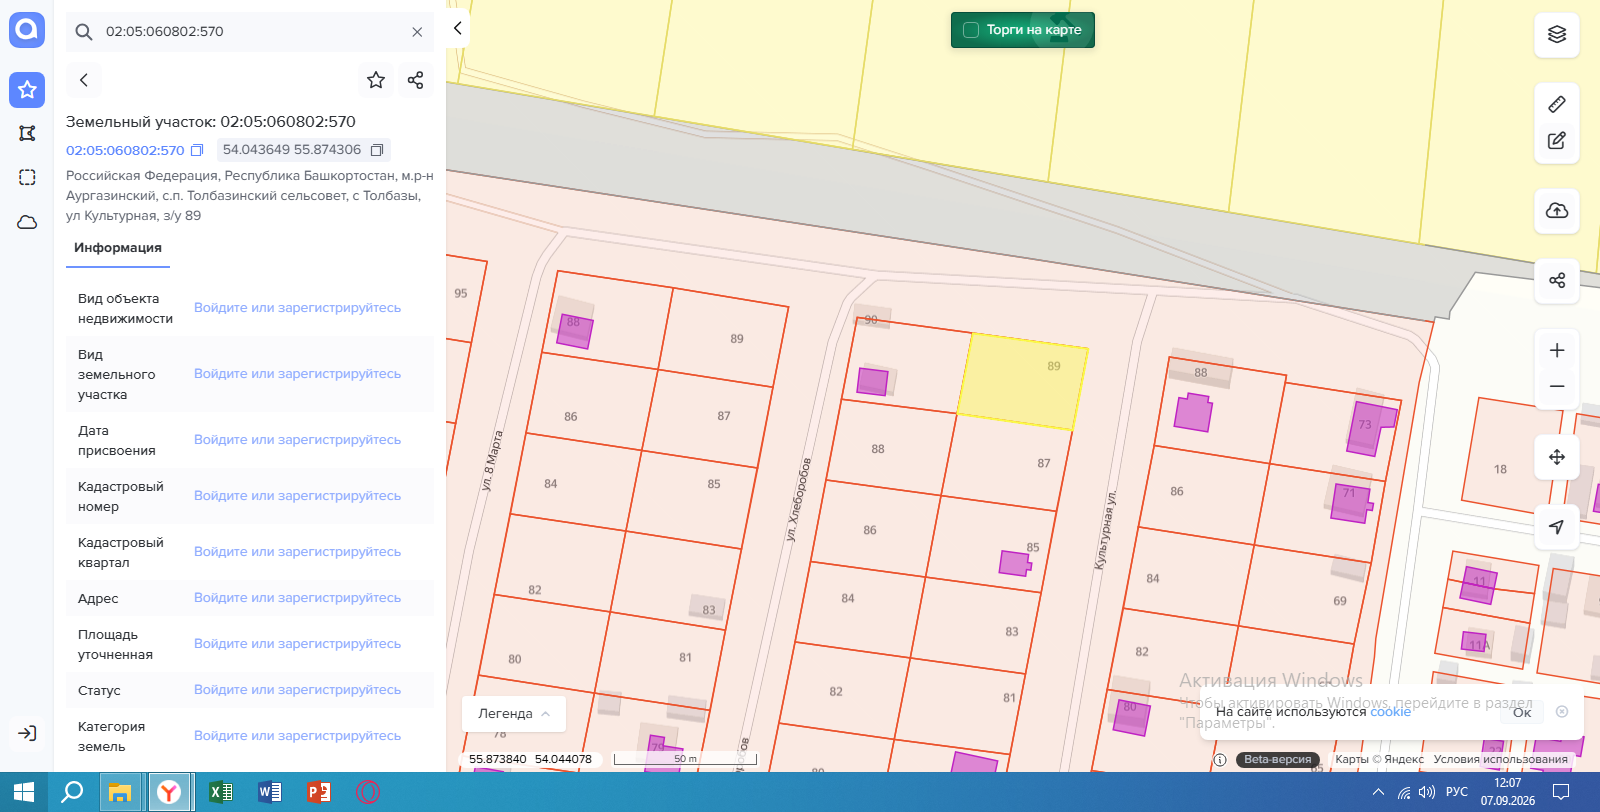Viewport: 1600px width, 812px height.
Task: Go to my current location
Action: click(1557, 527)
